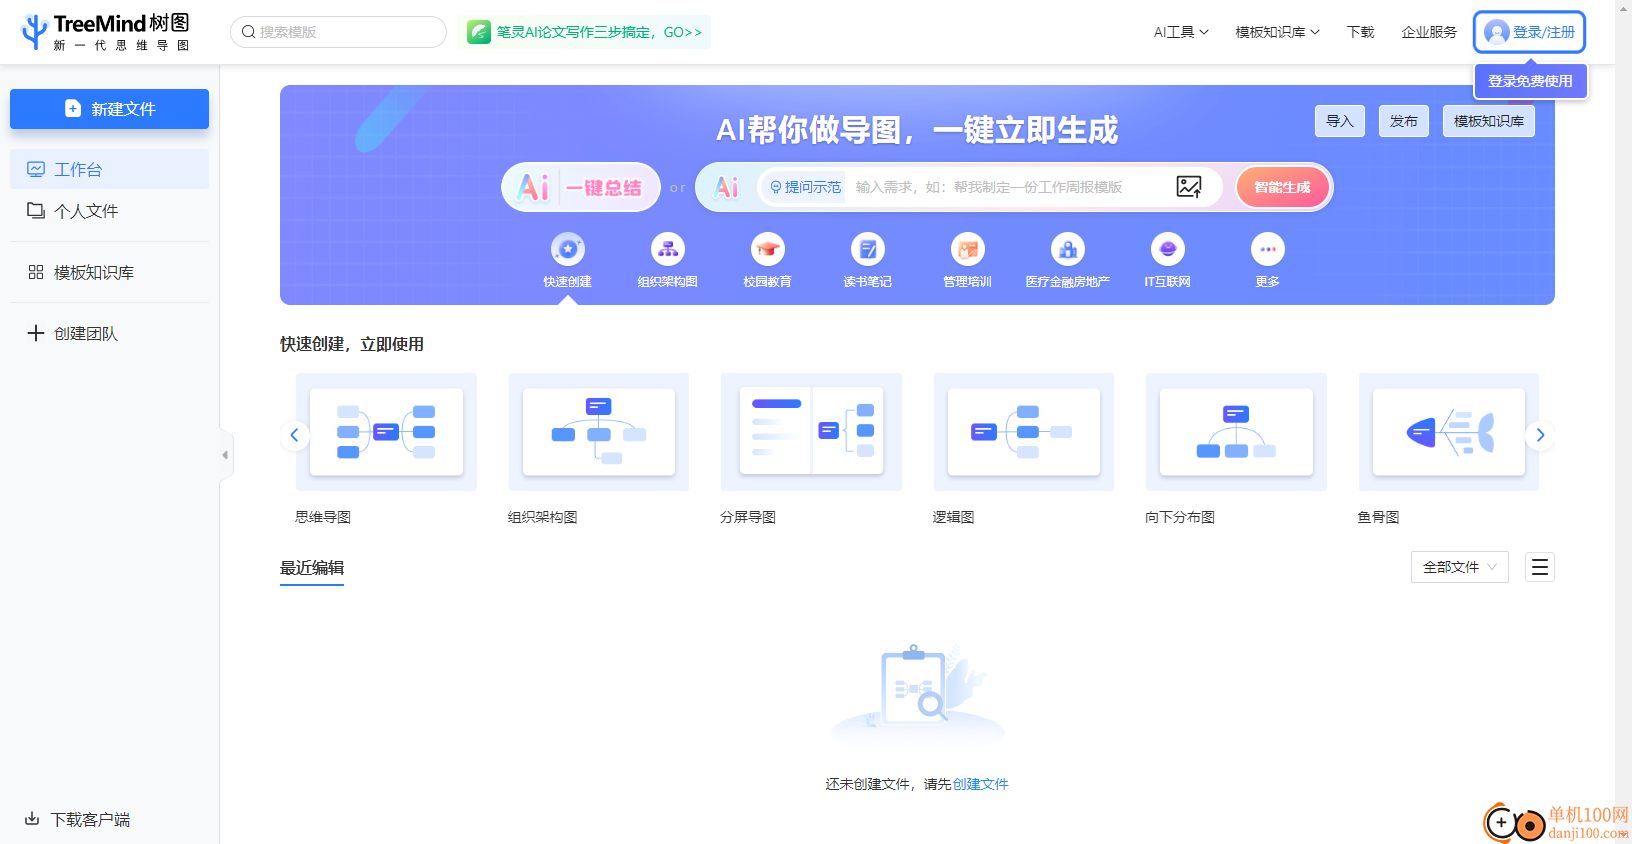Choose the 思维导图 template thumbnail
Screen dimensions: 1632x844
point(386,432)
